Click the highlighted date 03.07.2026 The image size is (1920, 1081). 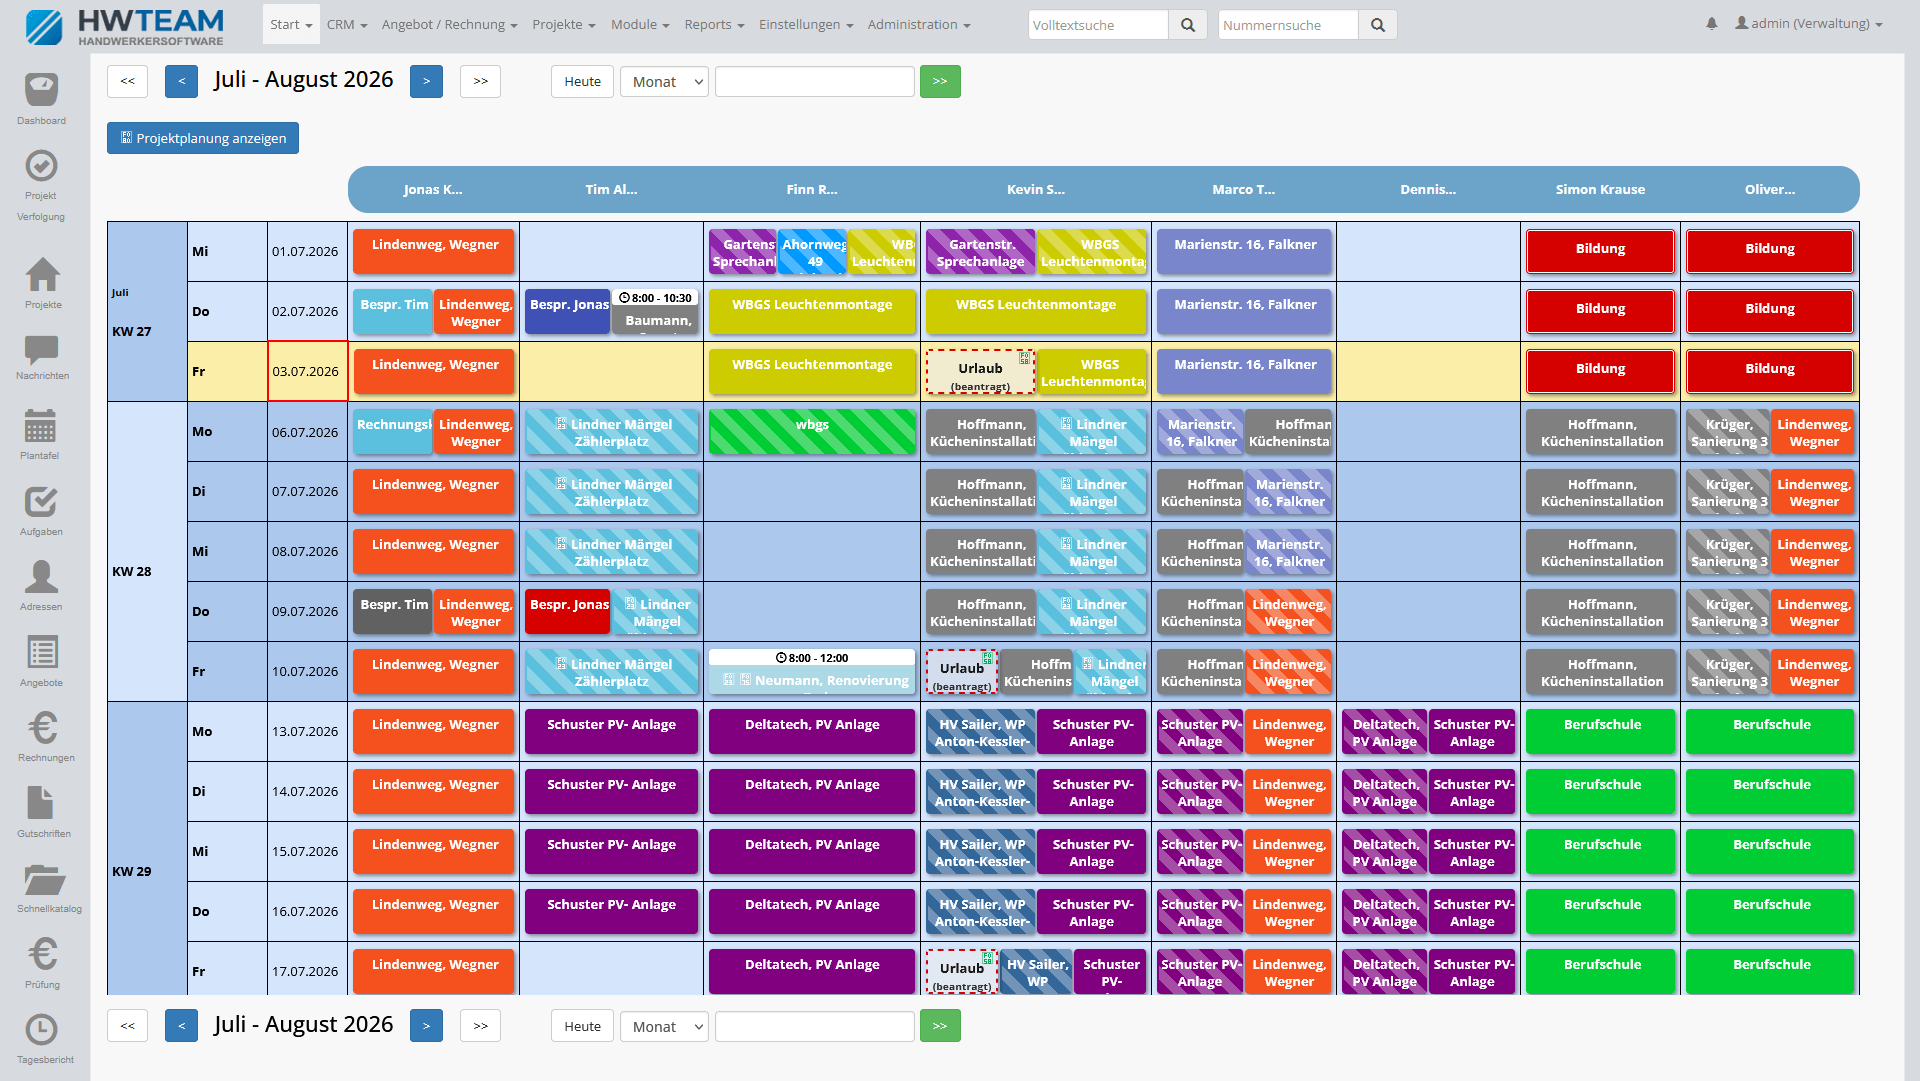[307, 371]
